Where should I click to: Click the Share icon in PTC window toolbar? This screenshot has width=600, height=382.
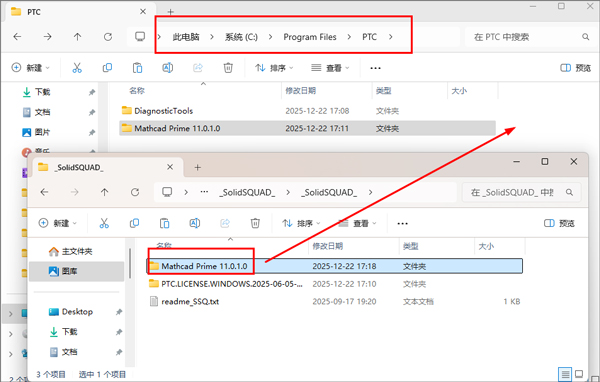tap(198, 68)
